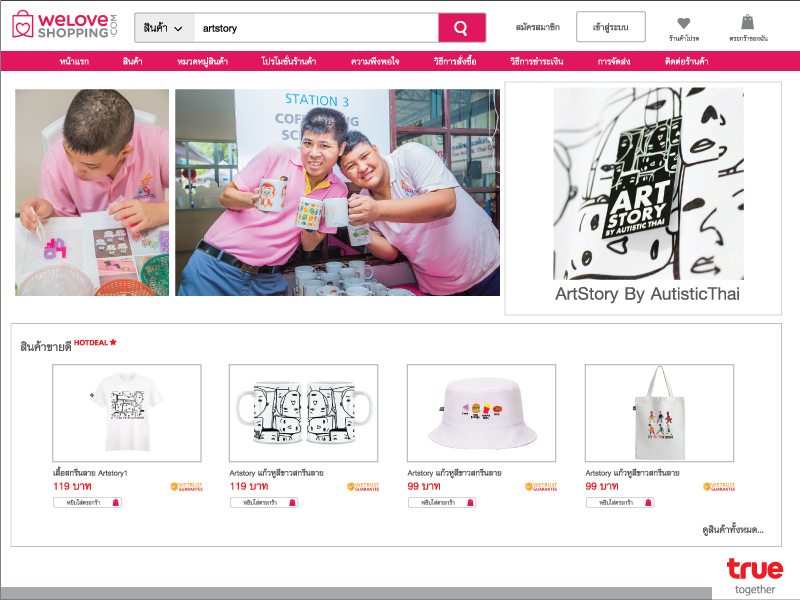Viewport: 800px width, 600px height.
Task: Click the red HOTDEAL star badge
Action: [x=95, y=342]
